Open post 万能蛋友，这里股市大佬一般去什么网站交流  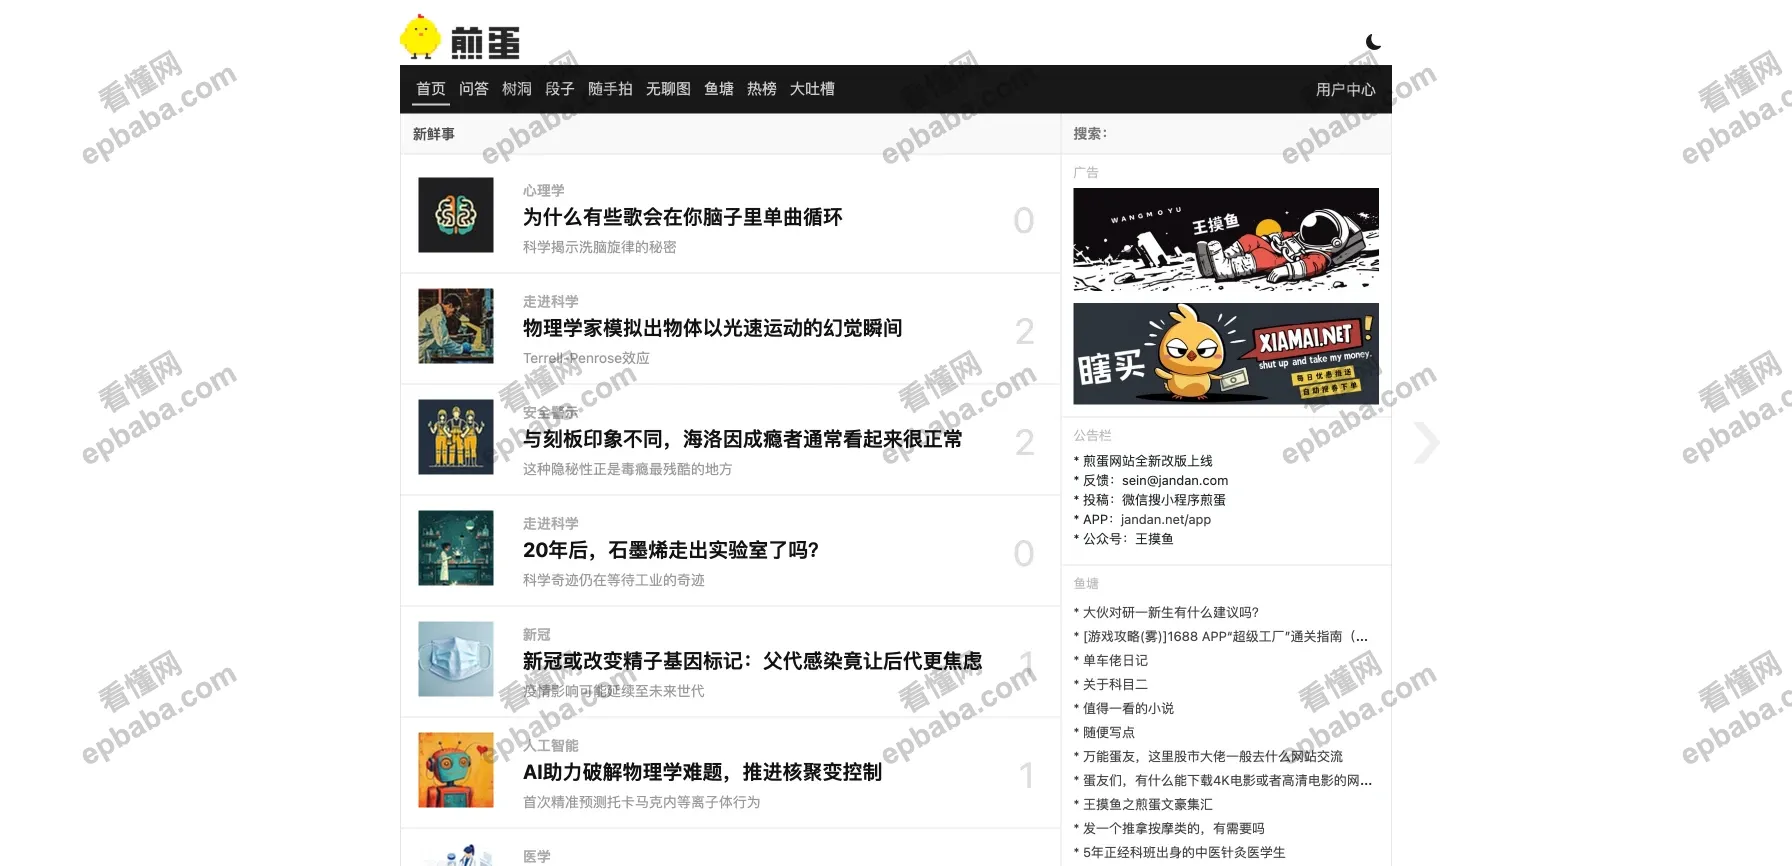[x=1213, y=756]
